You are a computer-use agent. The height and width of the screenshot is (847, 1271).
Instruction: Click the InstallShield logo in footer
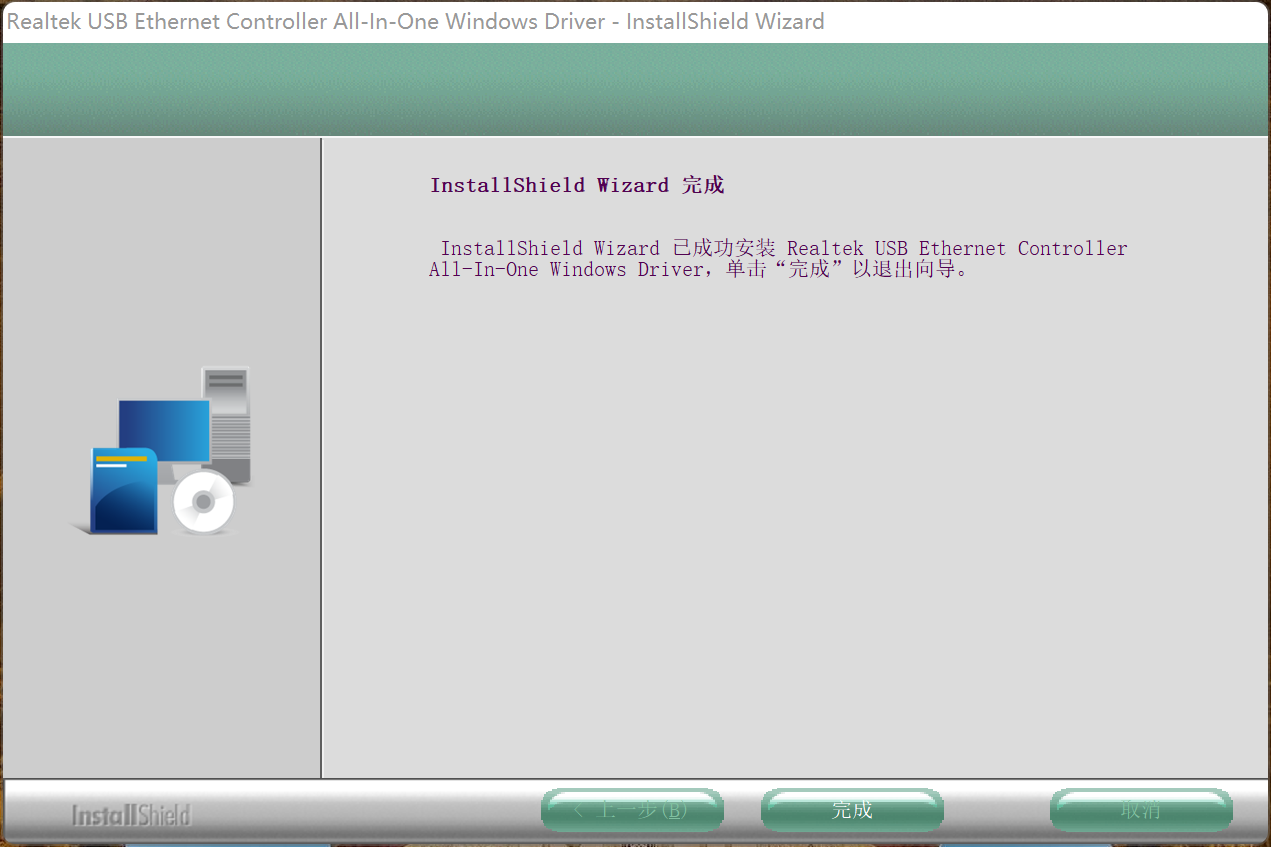(x=131, y=815)
